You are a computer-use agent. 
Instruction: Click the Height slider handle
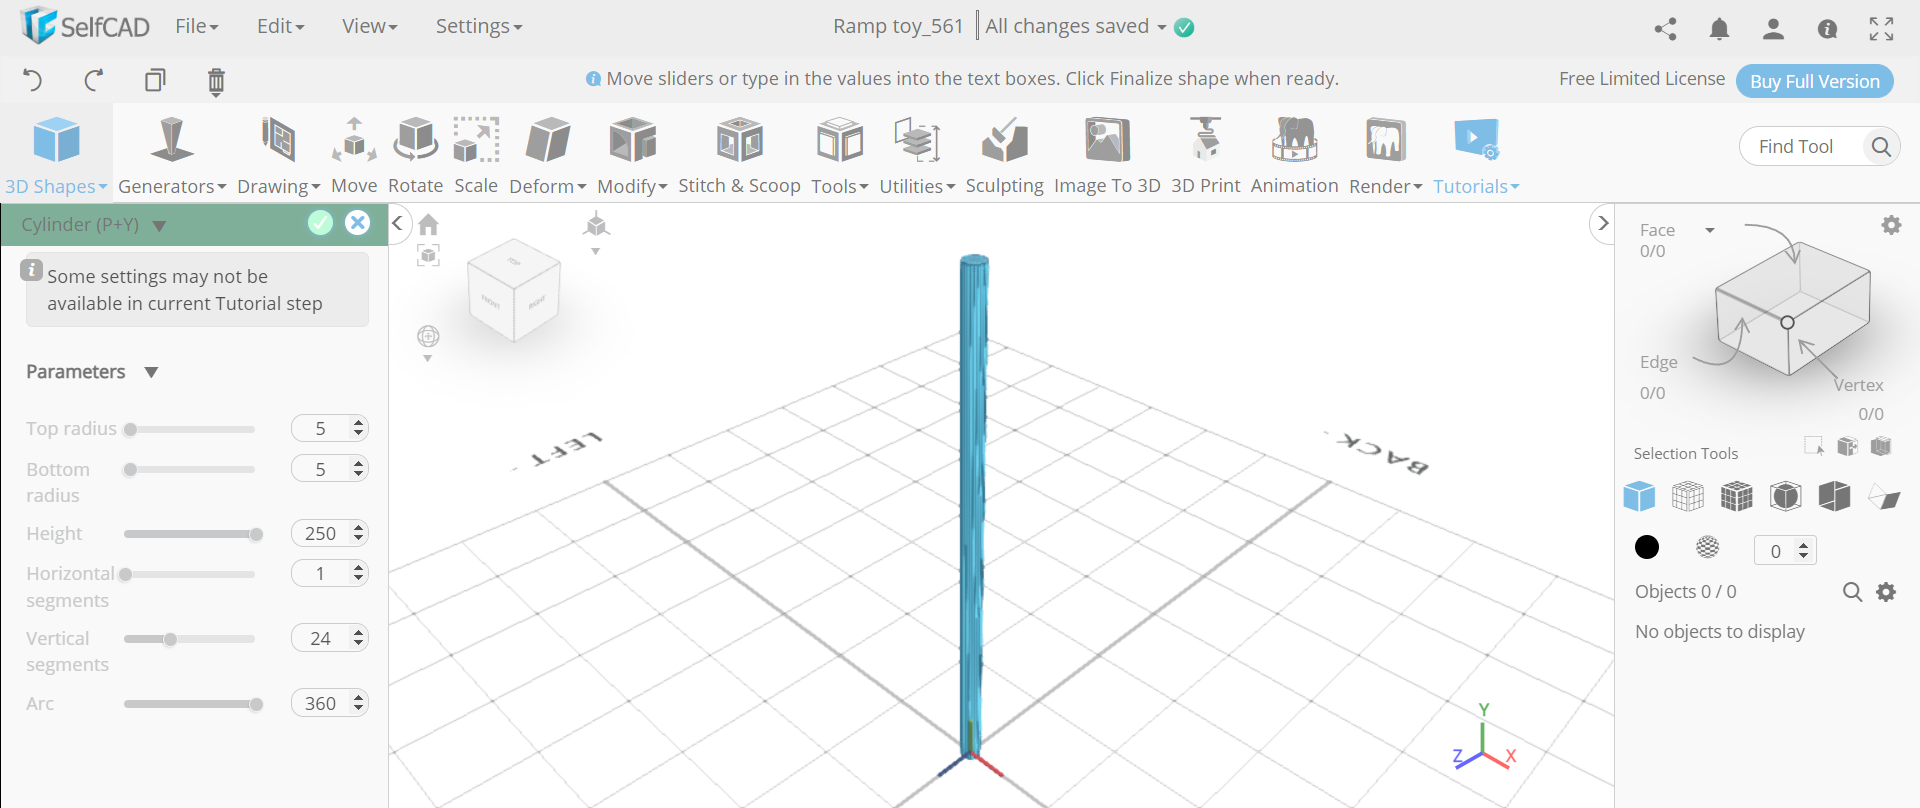pyautogui.click(x=256, y=534)
